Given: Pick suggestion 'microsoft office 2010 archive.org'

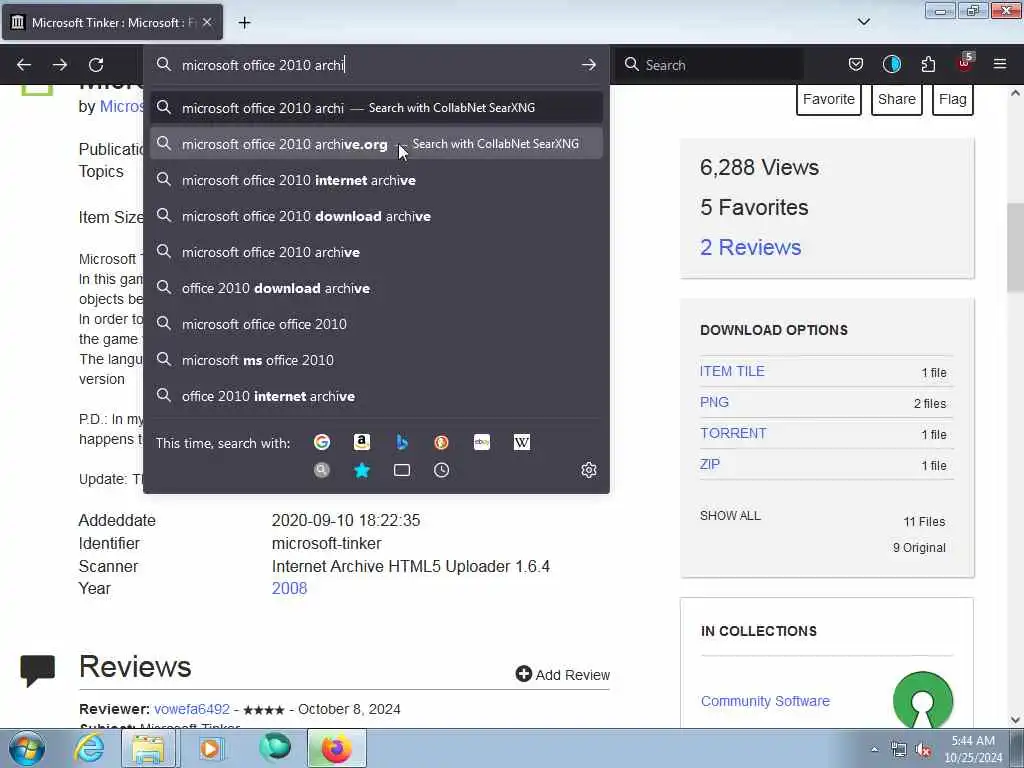Looking at the screenshot, I should 376,144.
